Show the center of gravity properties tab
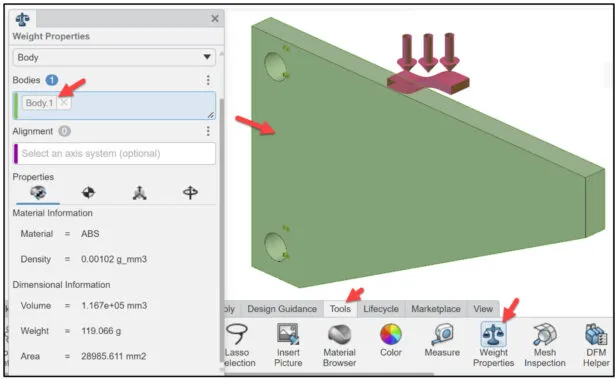This screenshot has width=615, height=379. 88,192
